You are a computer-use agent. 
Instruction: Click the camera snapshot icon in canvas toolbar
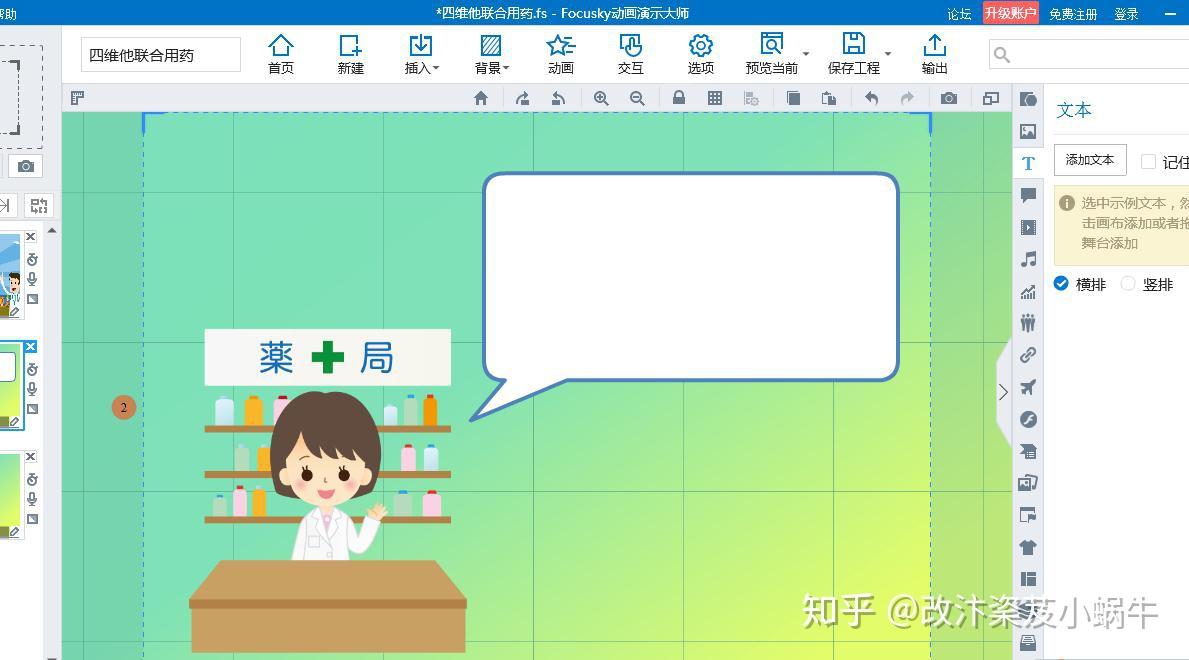click(949, 98)
